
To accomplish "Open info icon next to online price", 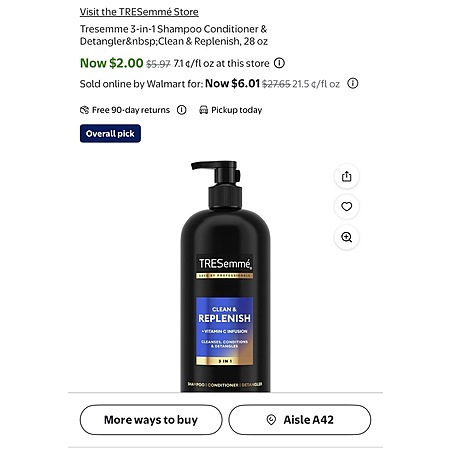I will [353, 83].
